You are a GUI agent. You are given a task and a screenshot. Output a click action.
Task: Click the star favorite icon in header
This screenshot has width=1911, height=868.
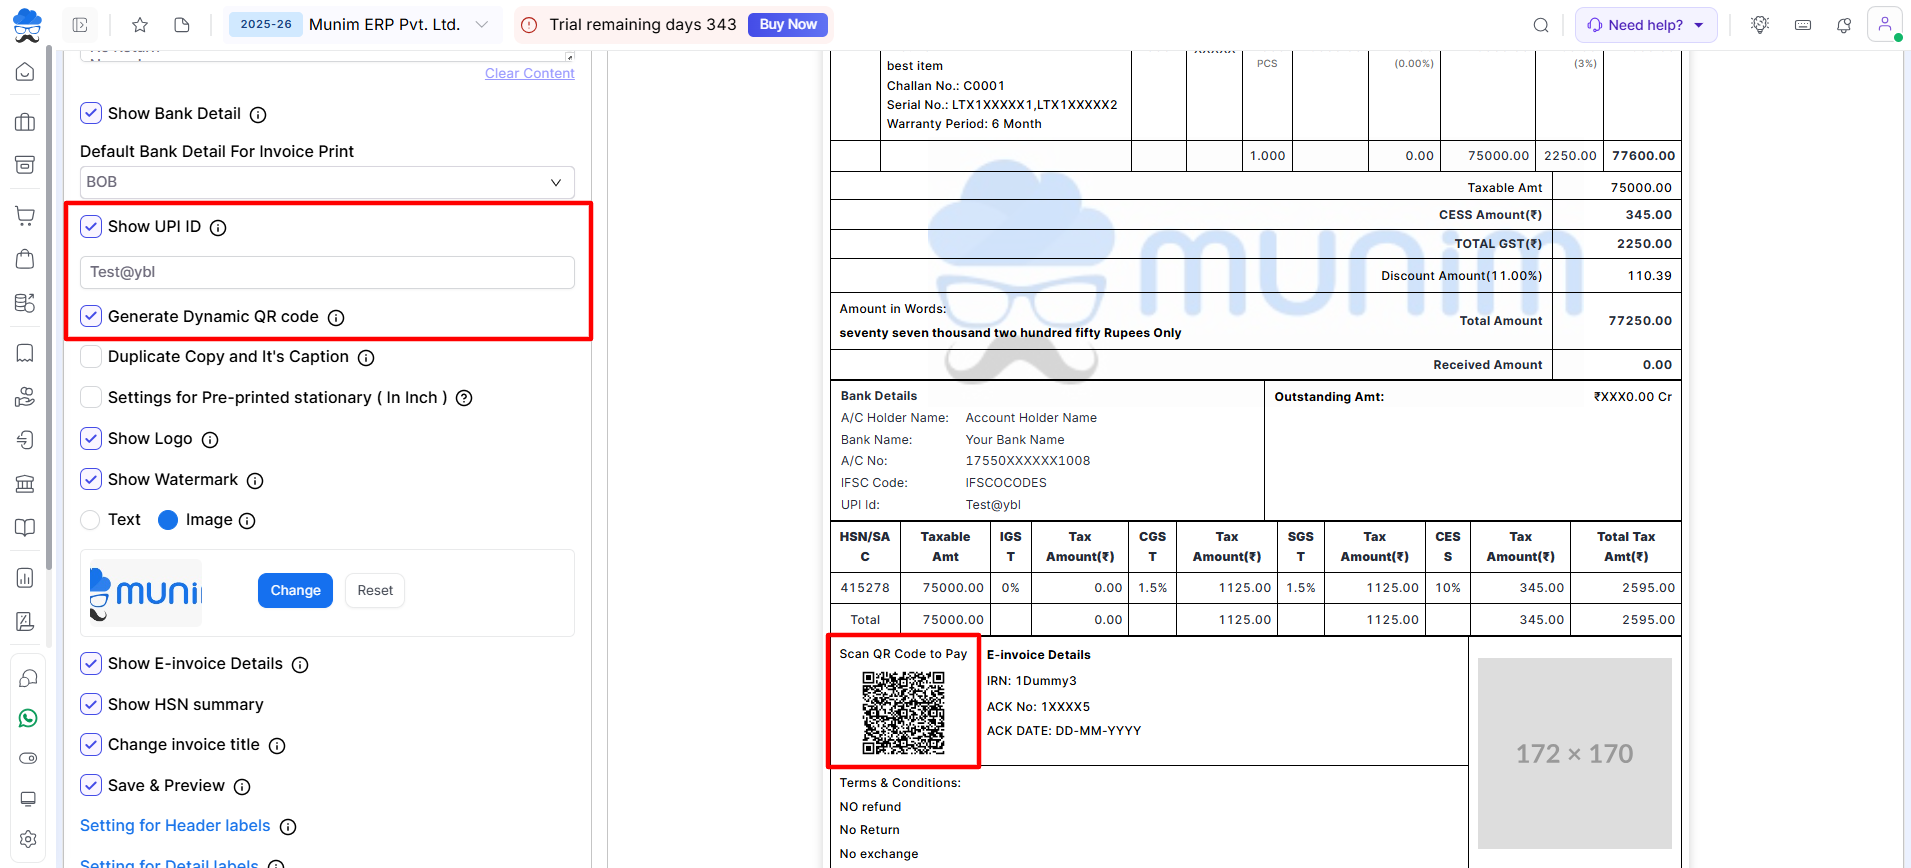[x=140, y=25]
